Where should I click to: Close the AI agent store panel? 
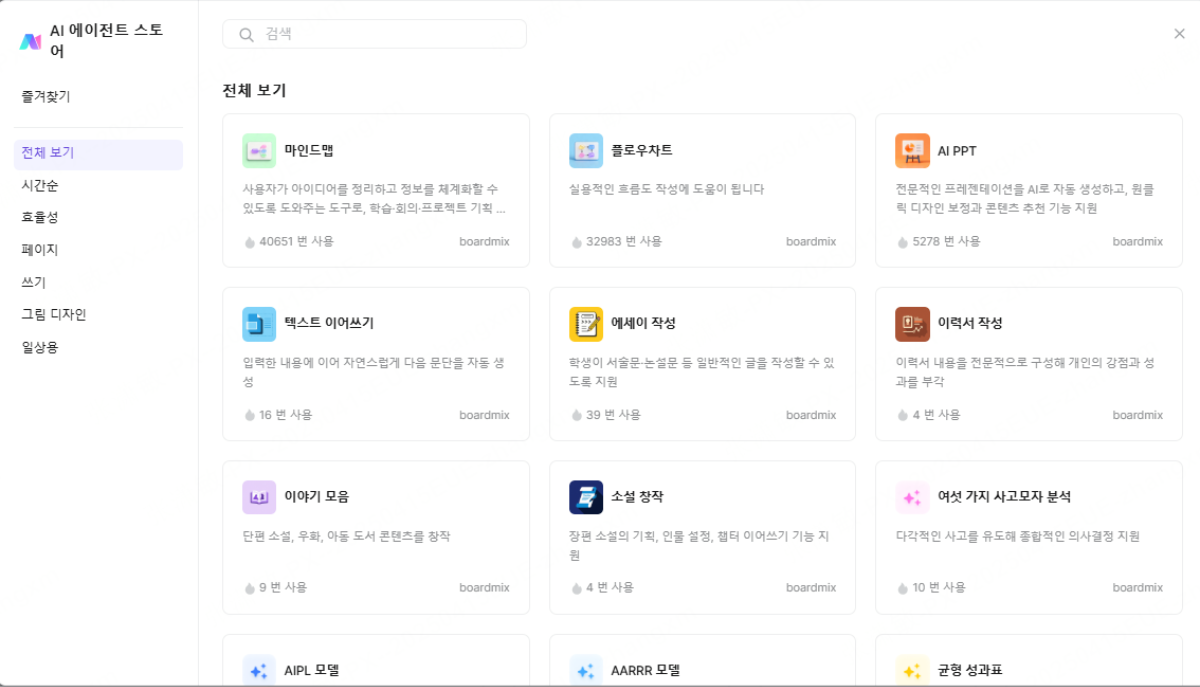[1179, 33]
